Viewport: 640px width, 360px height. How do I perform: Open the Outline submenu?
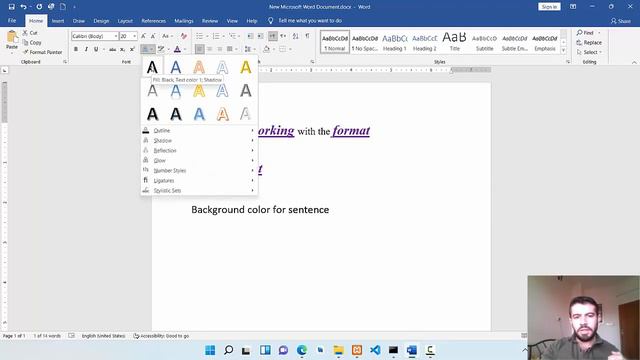click(x=199, y=131)
